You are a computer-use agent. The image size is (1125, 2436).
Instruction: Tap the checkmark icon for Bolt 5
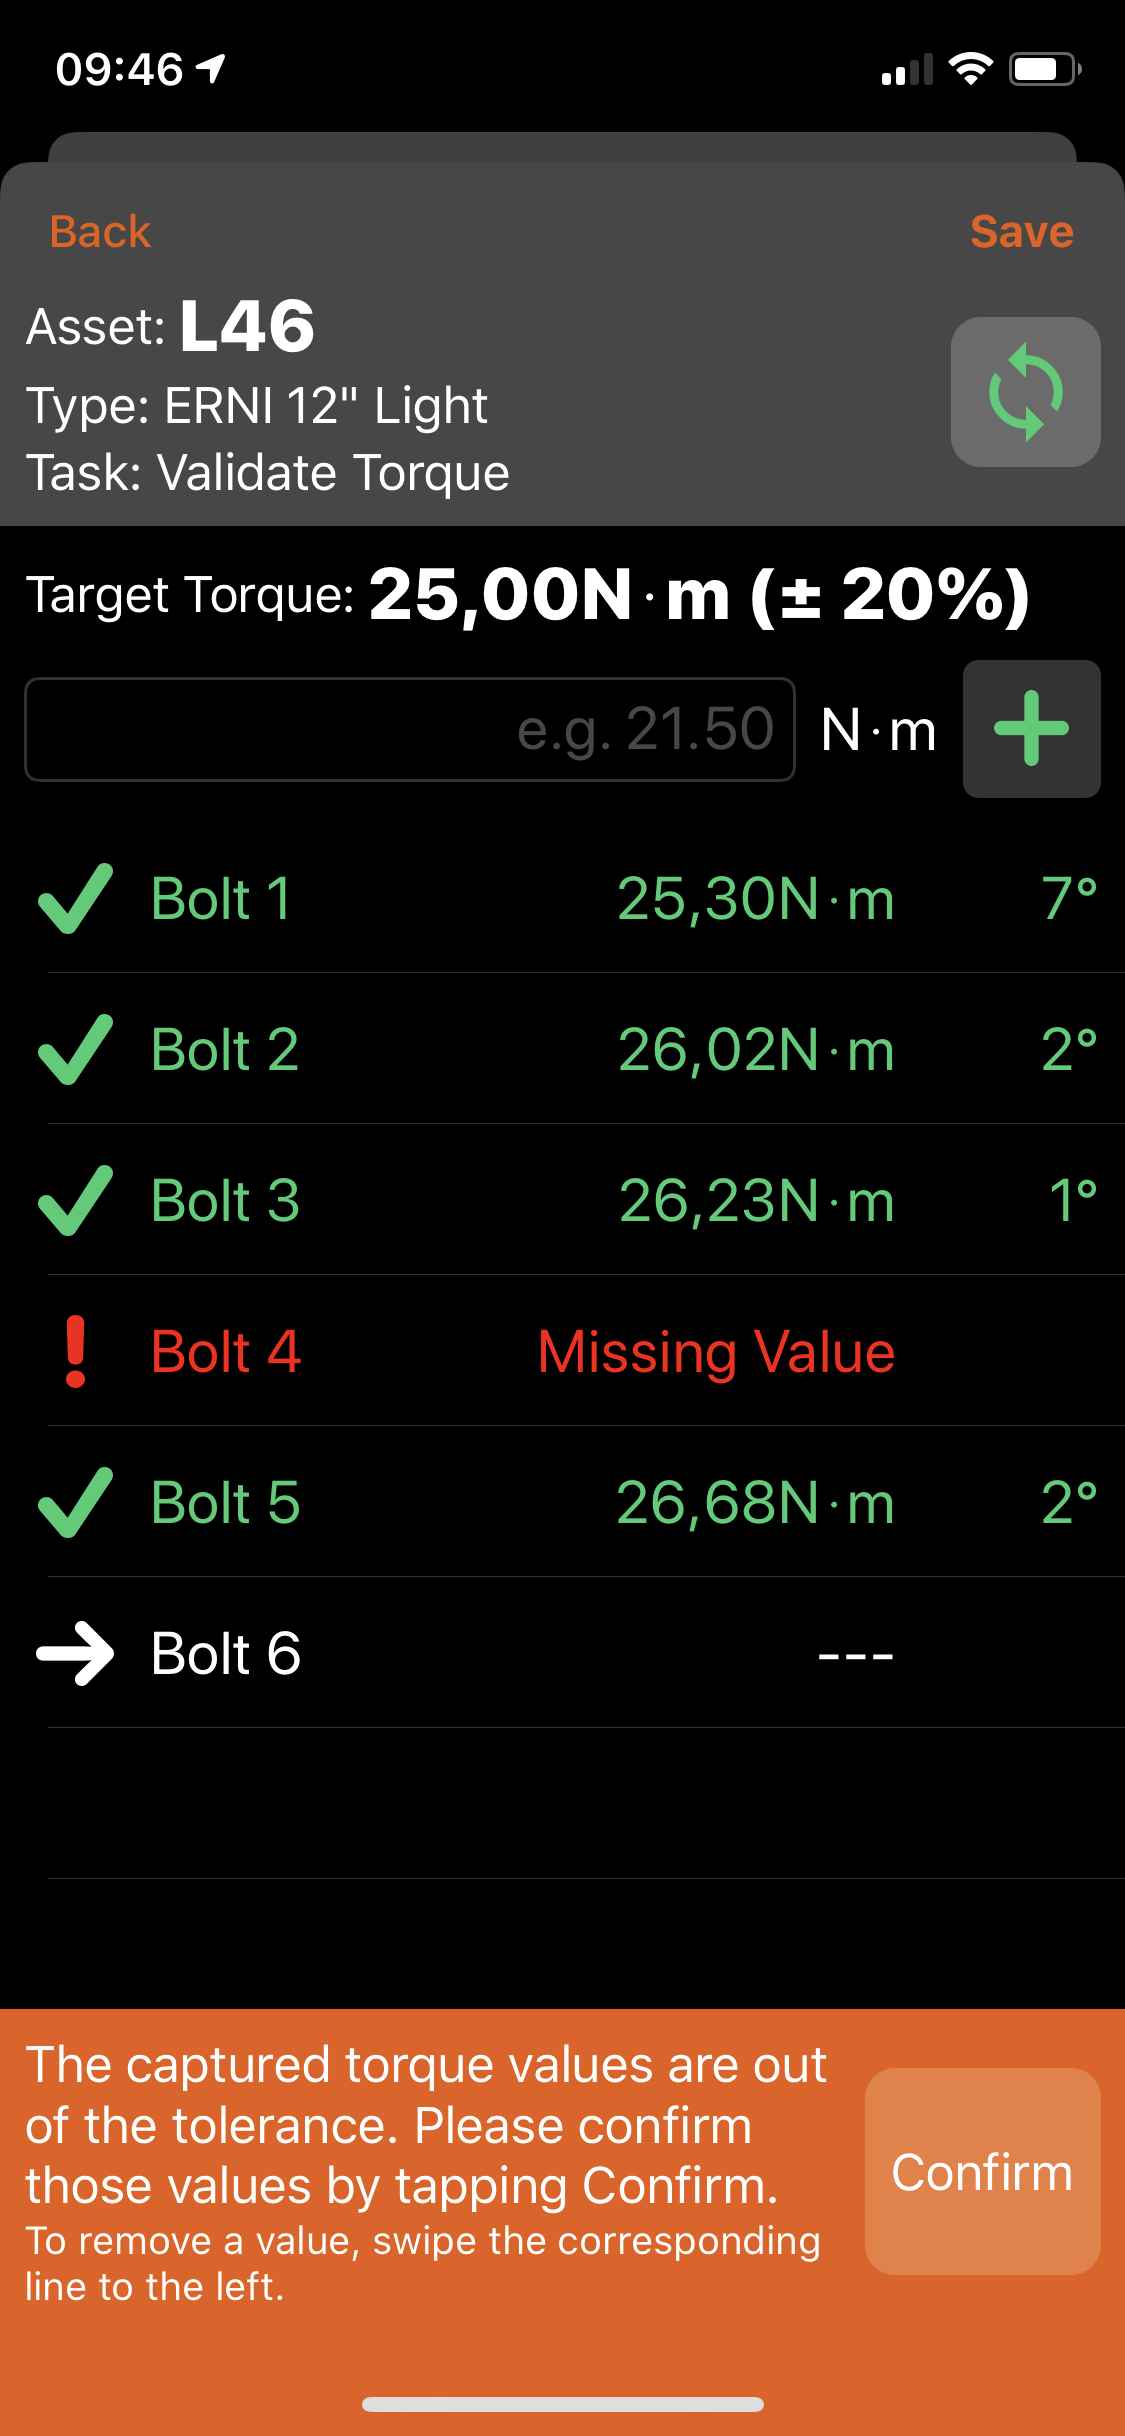coord(75,1502)
